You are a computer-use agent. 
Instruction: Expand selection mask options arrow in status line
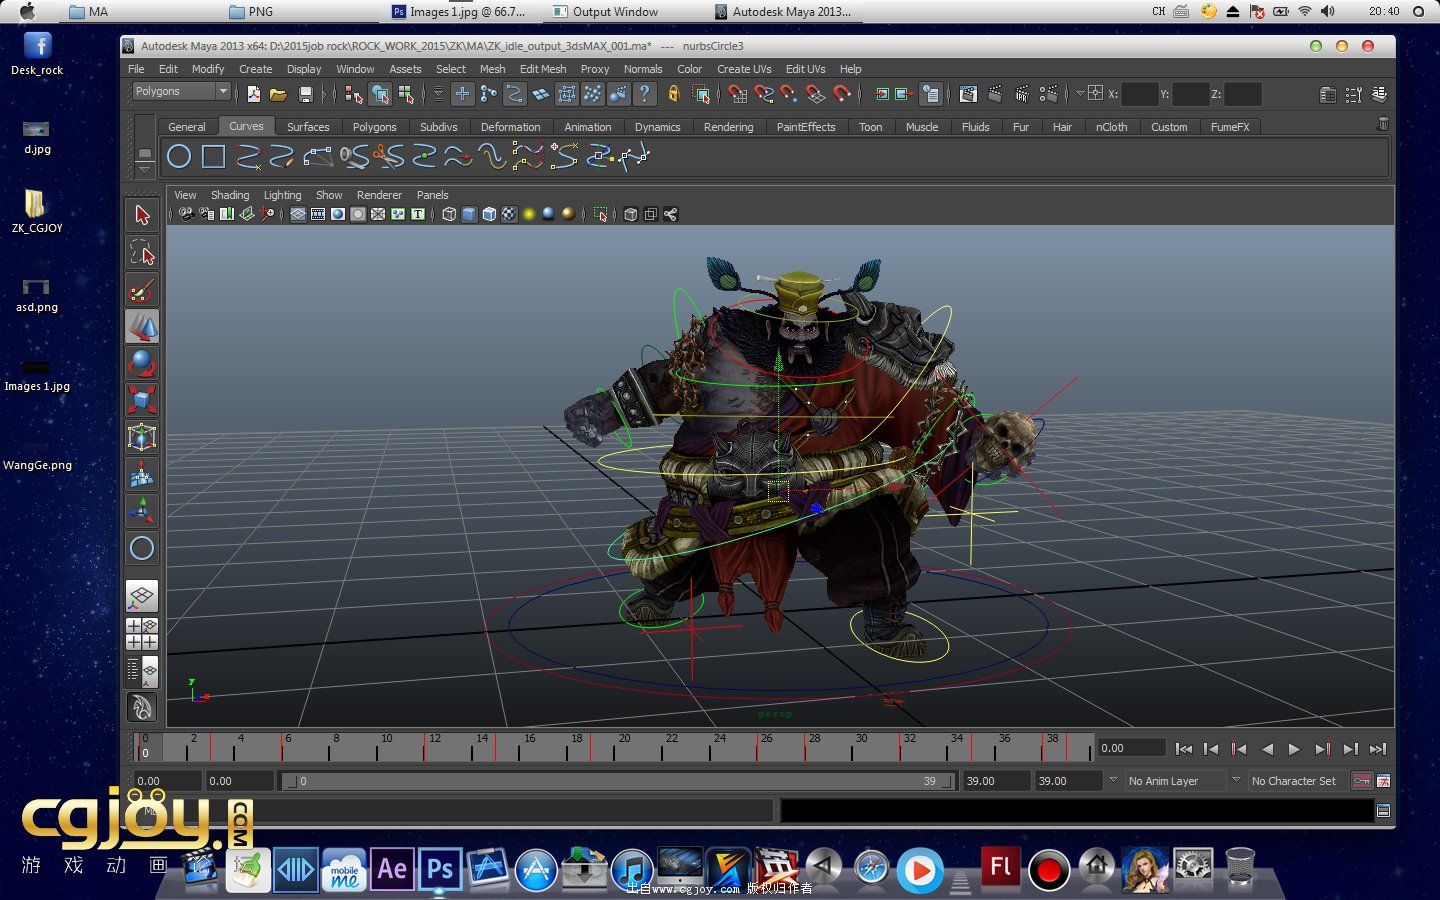coord(438,94)
